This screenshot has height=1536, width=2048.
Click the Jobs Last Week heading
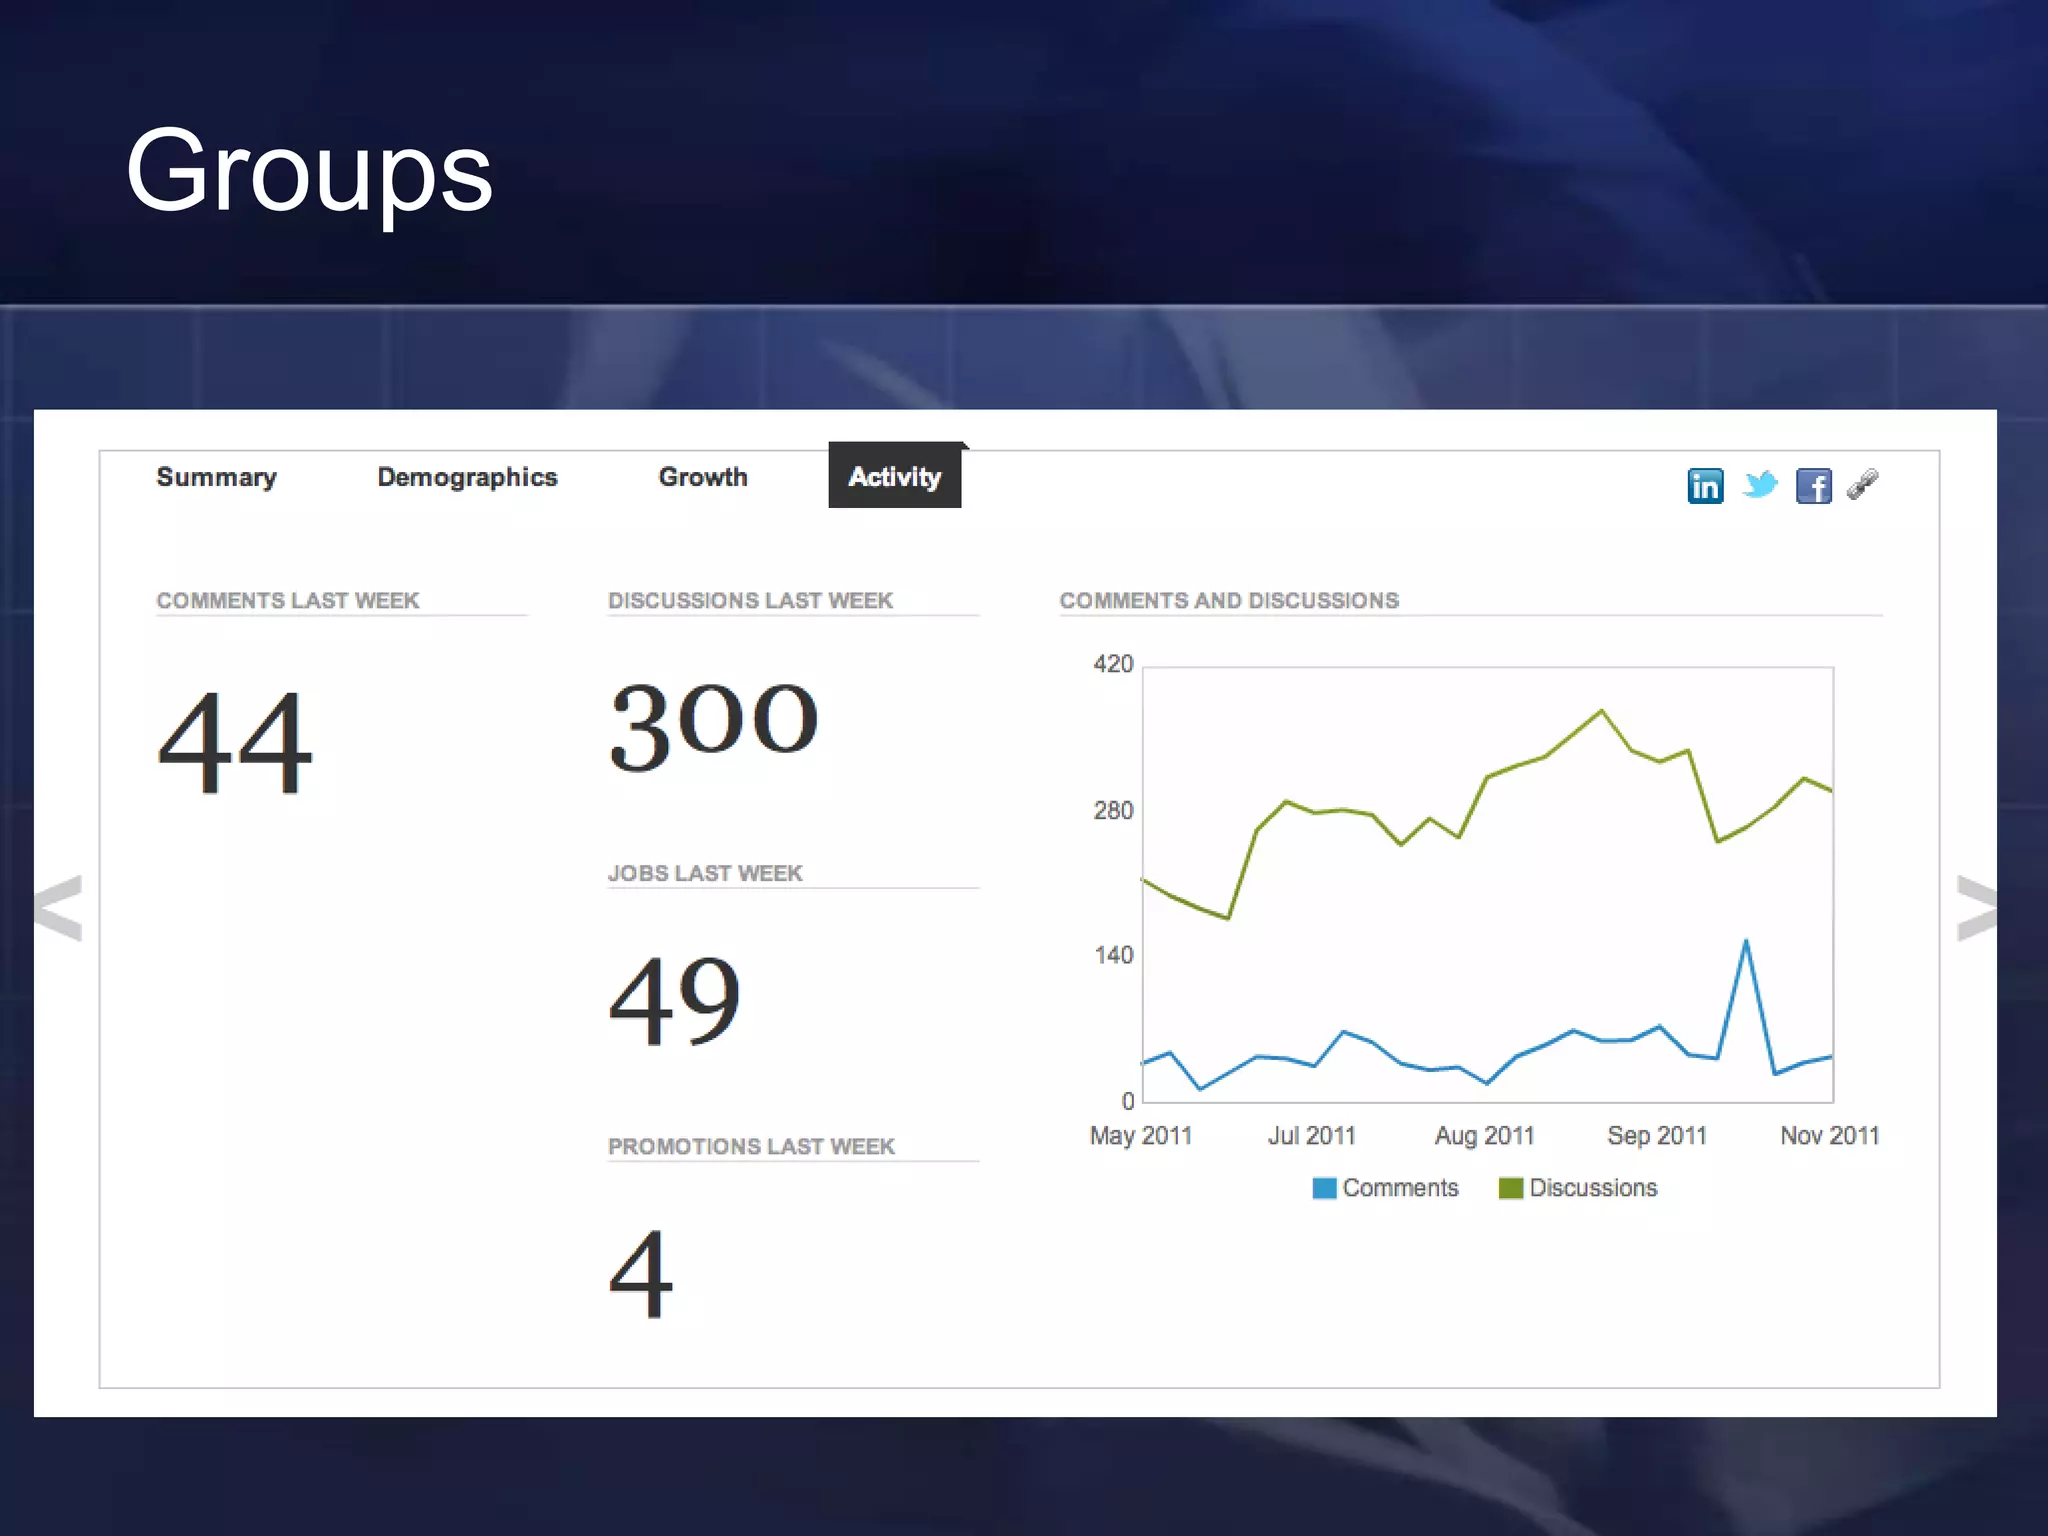coord(705,873)
